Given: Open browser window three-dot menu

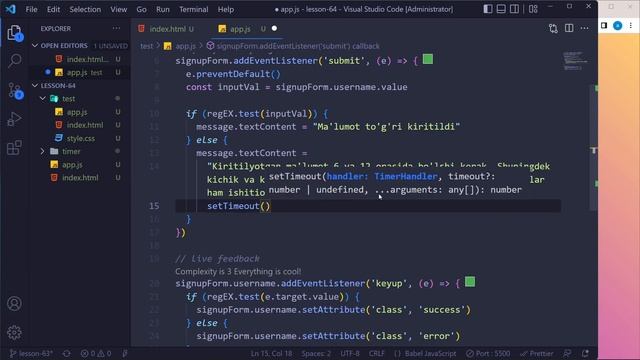Looking at the screenshot, I should point(631,26).
